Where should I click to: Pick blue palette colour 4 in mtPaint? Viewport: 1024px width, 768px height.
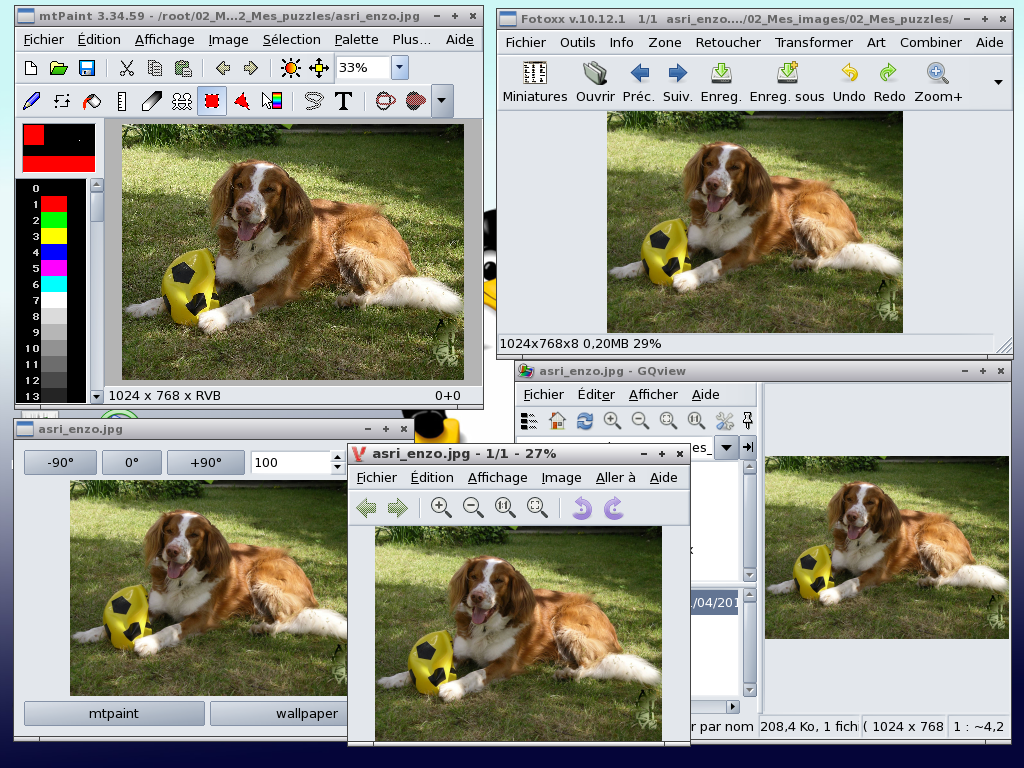54,252
